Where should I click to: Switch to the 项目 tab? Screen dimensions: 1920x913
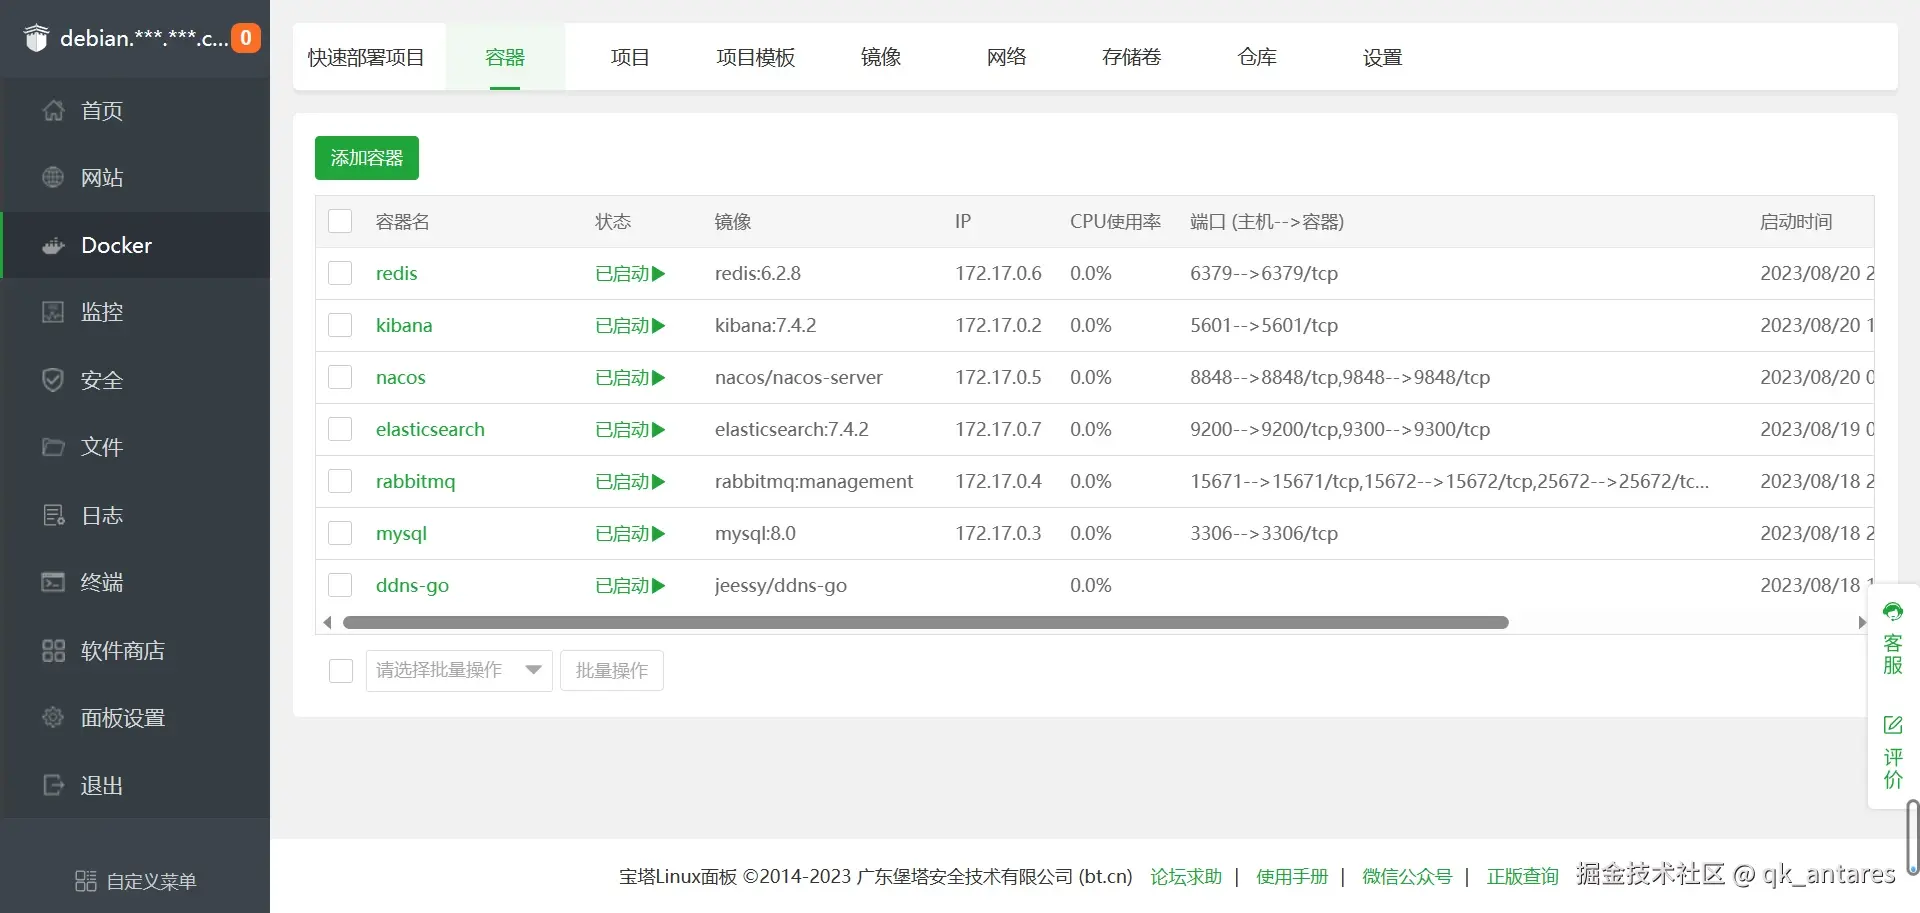click(630, 57)
